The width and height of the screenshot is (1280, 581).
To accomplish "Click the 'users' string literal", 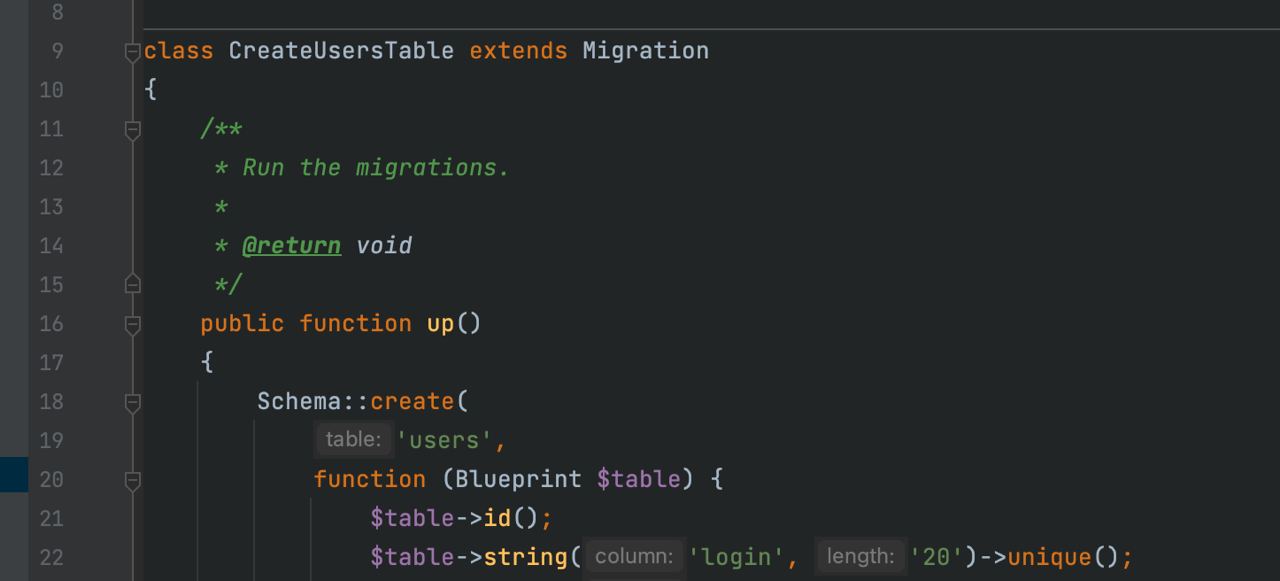I will (445, 440).
